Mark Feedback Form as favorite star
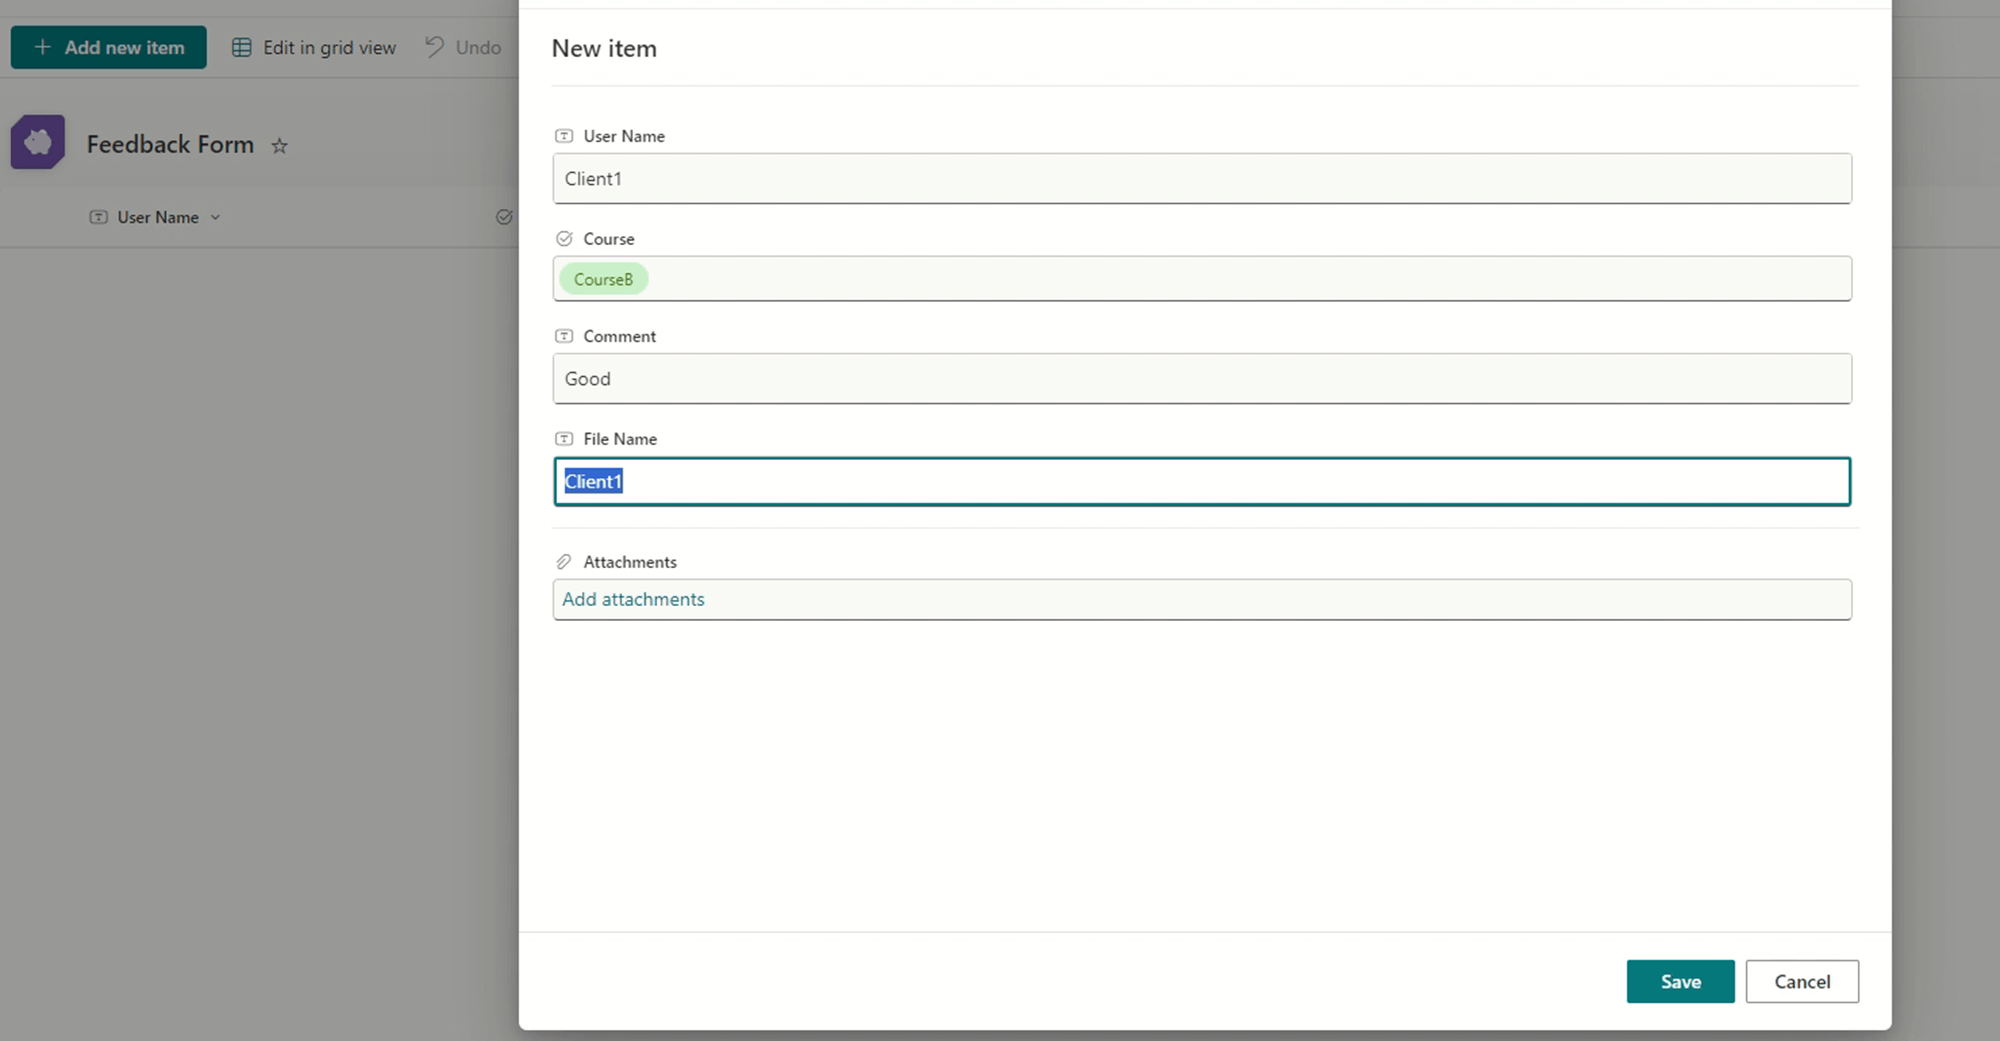This screenshot has height=1041, width=2000. pyautogui.click(x=280, y=146)
